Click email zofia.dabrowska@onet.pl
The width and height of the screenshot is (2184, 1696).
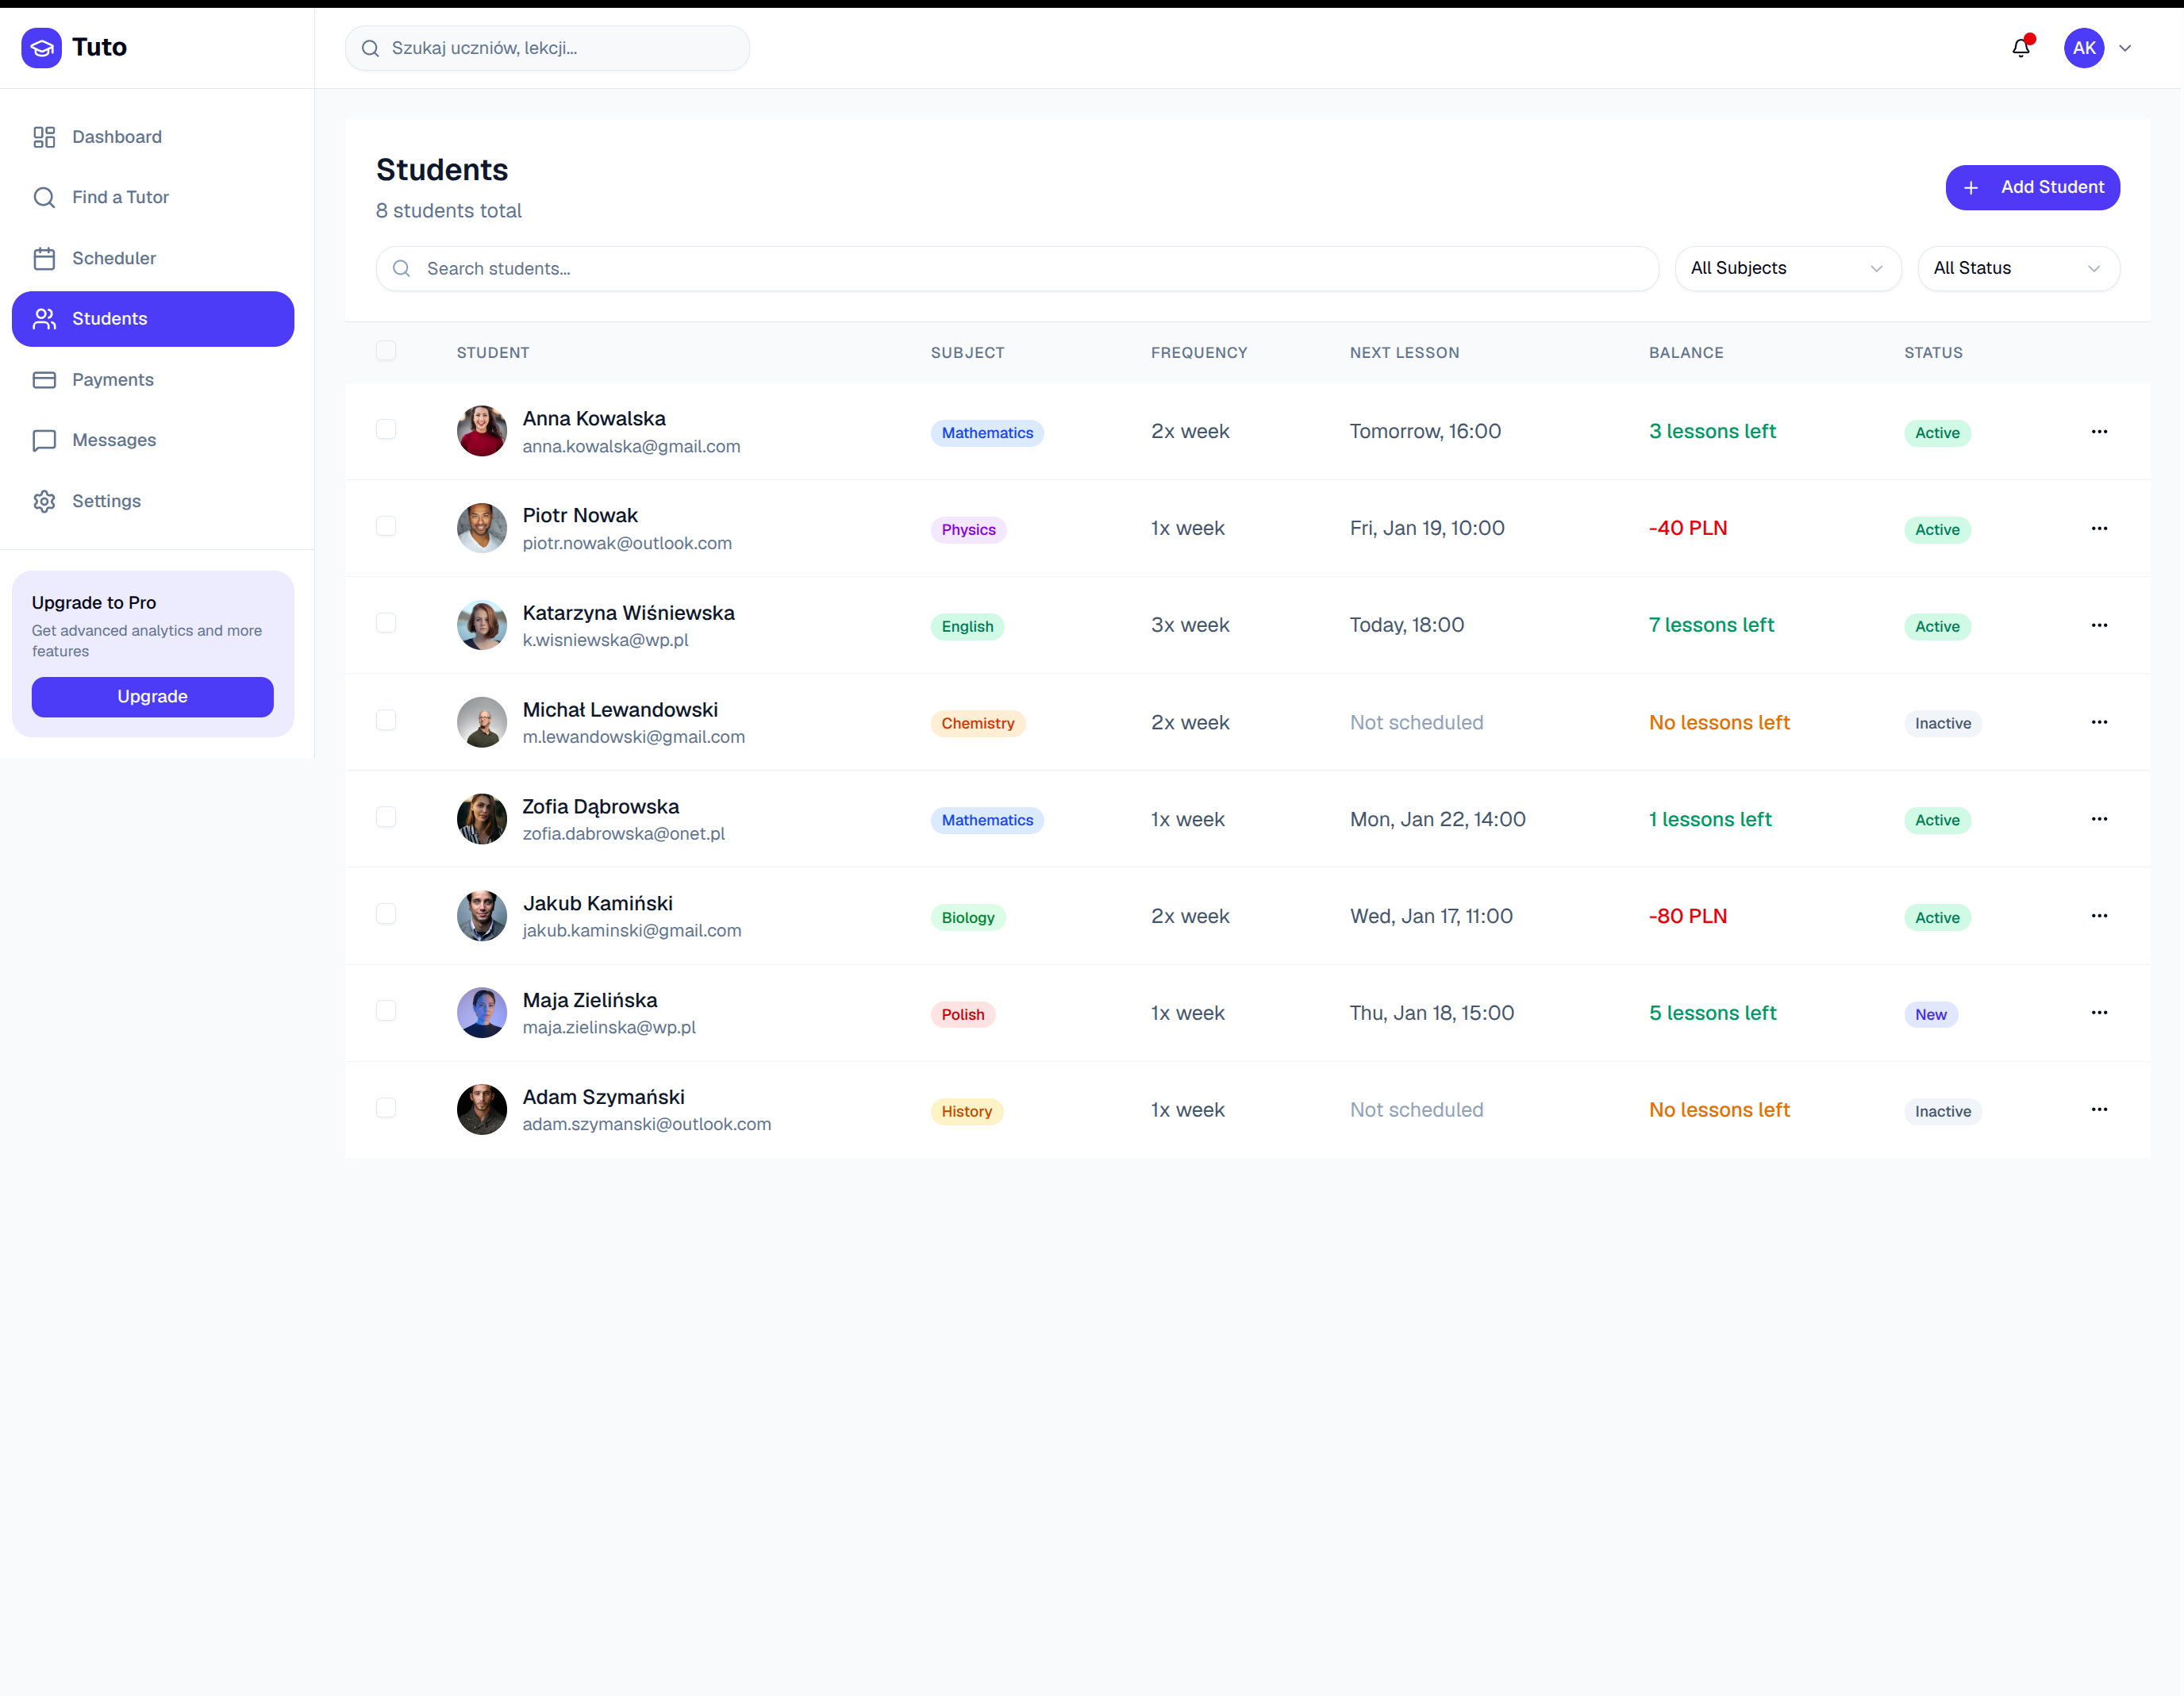[x=623, y=834]
